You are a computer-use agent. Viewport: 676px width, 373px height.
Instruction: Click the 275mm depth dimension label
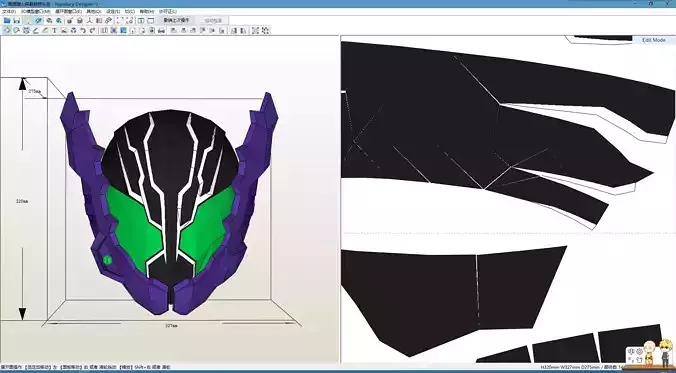click(x=34, y=91)
